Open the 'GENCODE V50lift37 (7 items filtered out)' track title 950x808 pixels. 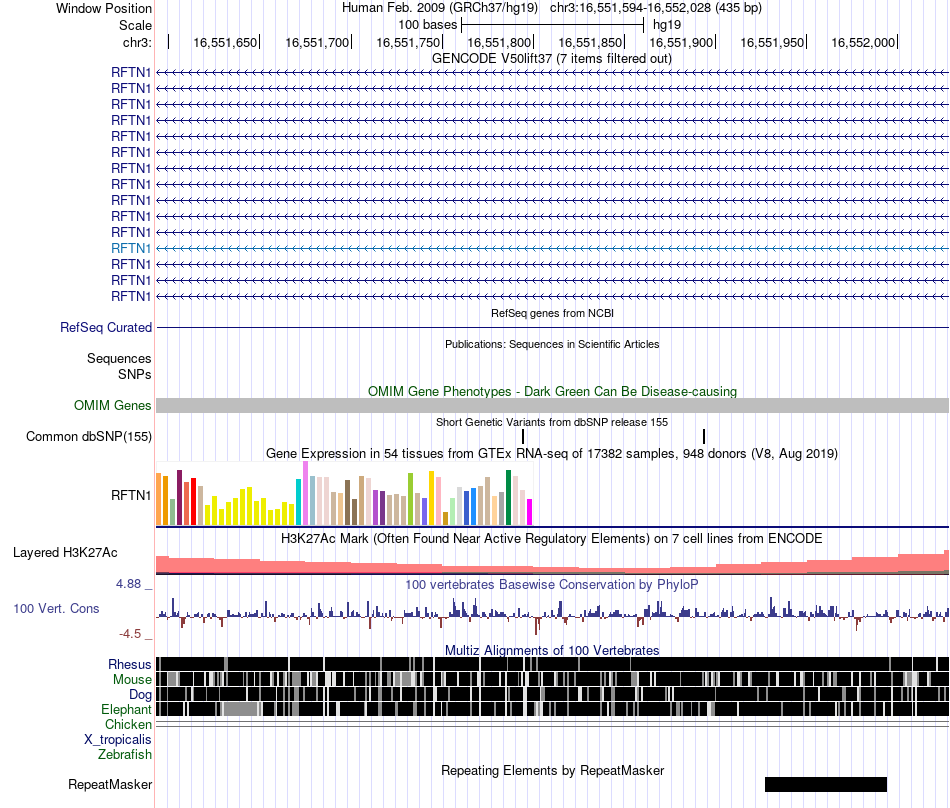click(551, 59)
